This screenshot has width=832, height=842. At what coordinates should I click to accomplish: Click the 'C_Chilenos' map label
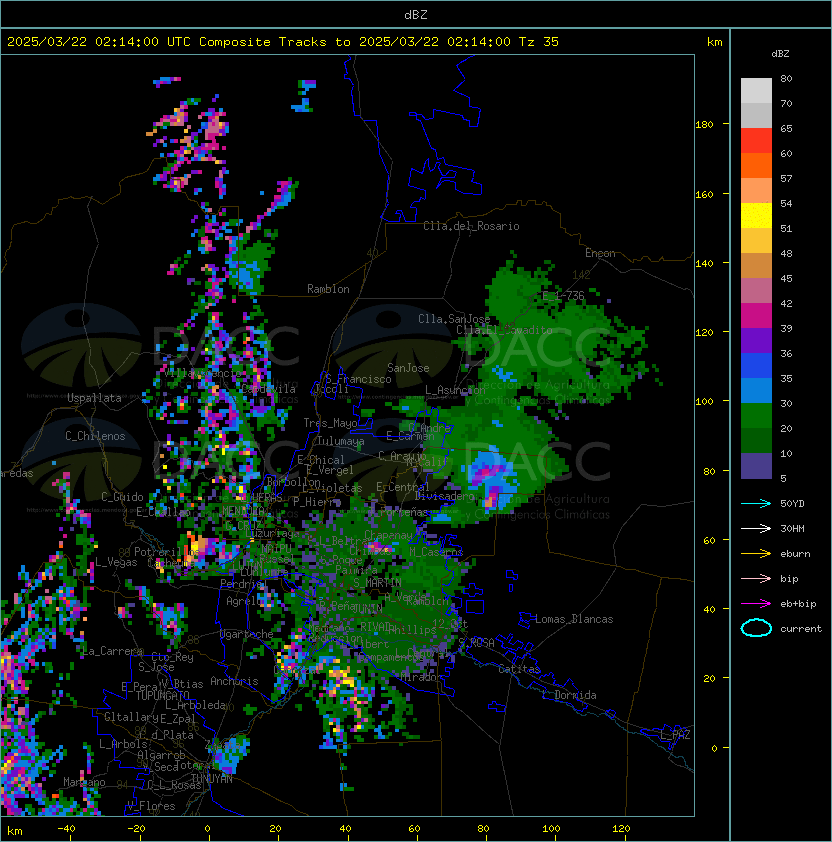tap(95, 436)
